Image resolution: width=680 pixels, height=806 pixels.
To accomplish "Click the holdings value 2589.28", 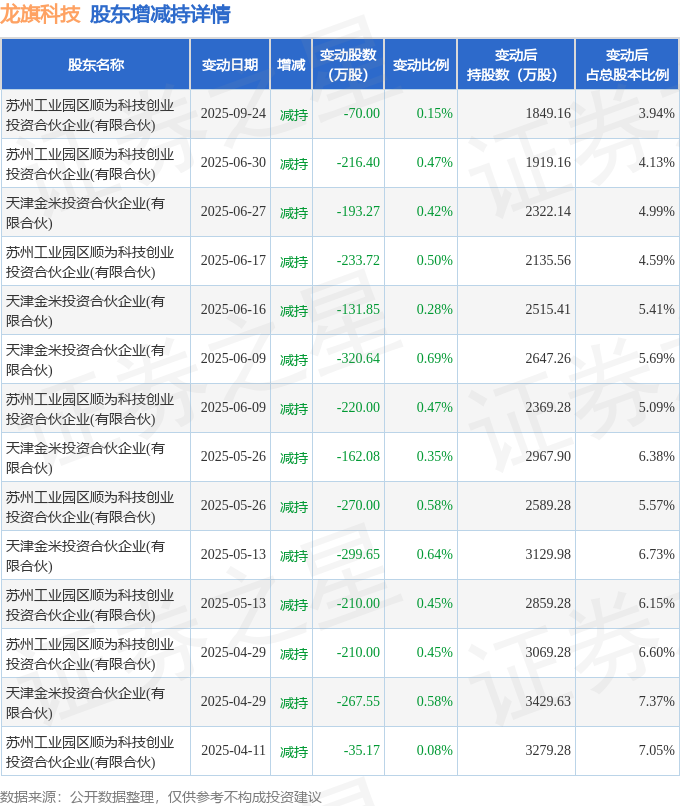I will pos(548,505).
